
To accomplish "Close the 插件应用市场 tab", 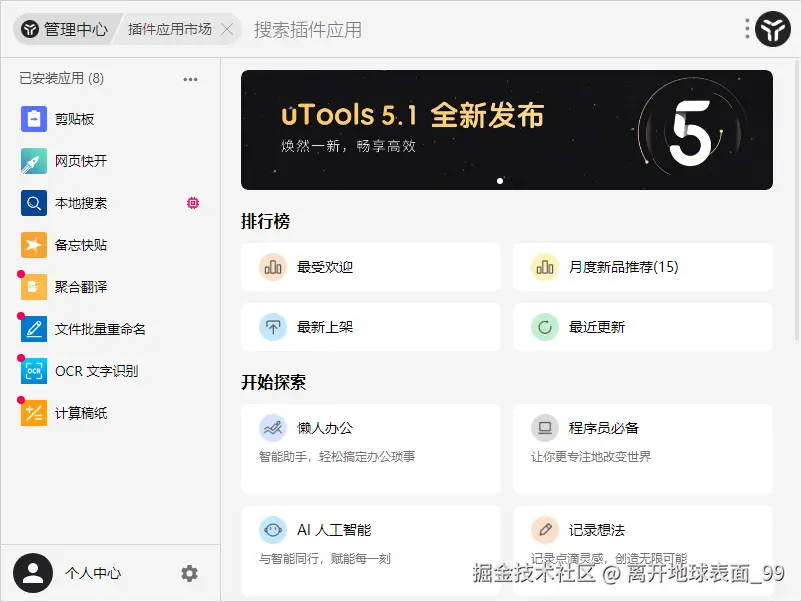I will [x=227, y=29].
